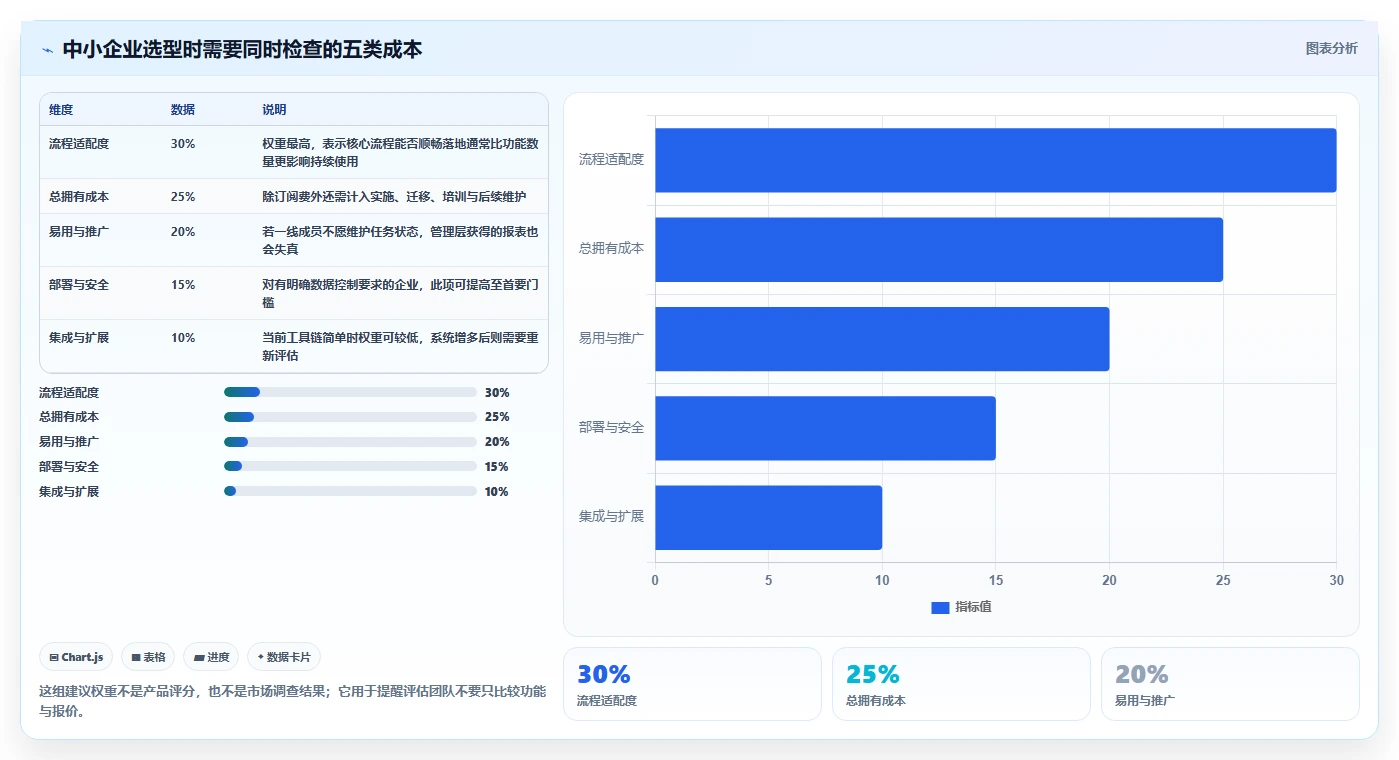This screenshot has width=1399, height=760.
Task: Click the 维度 table column header
Action: click(x=61, y=110)
